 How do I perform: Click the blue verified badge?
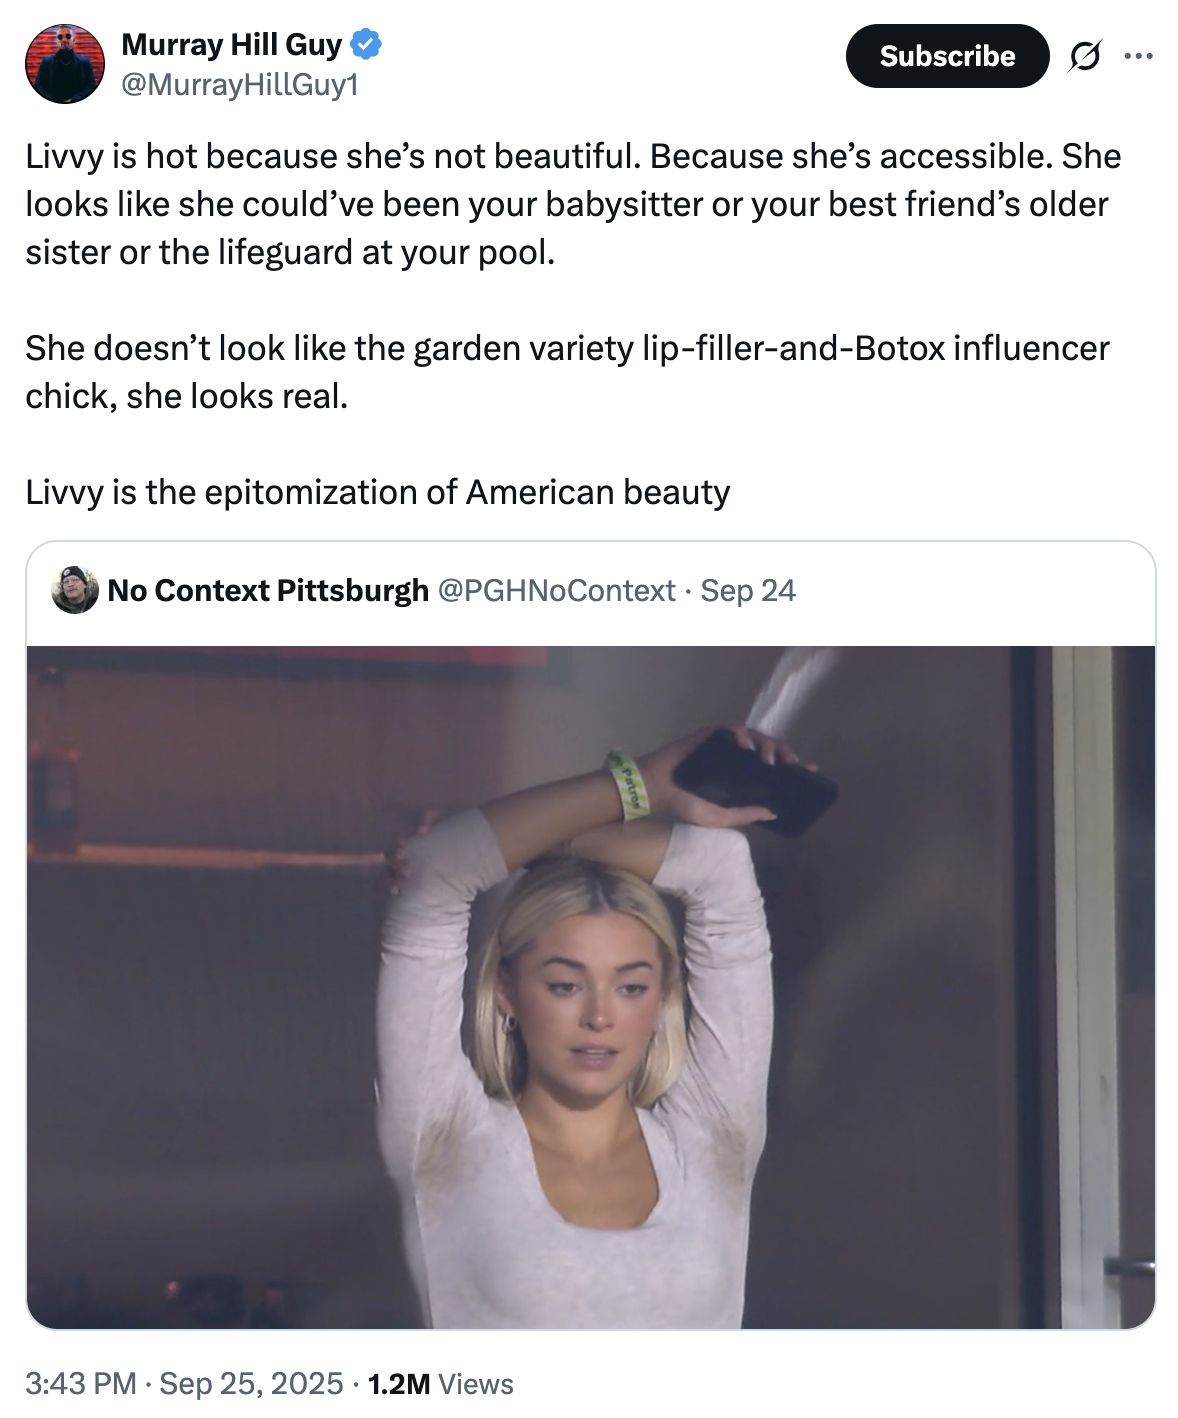pyautogui.click(x=366, y=45)
